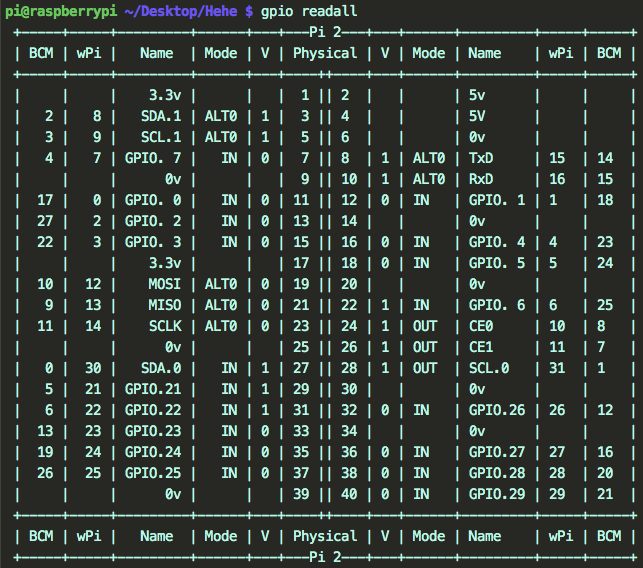Click the 'OUT' mode in the CE1 row
The height and width of the screenshot is (568, 643).
[425, 347]
